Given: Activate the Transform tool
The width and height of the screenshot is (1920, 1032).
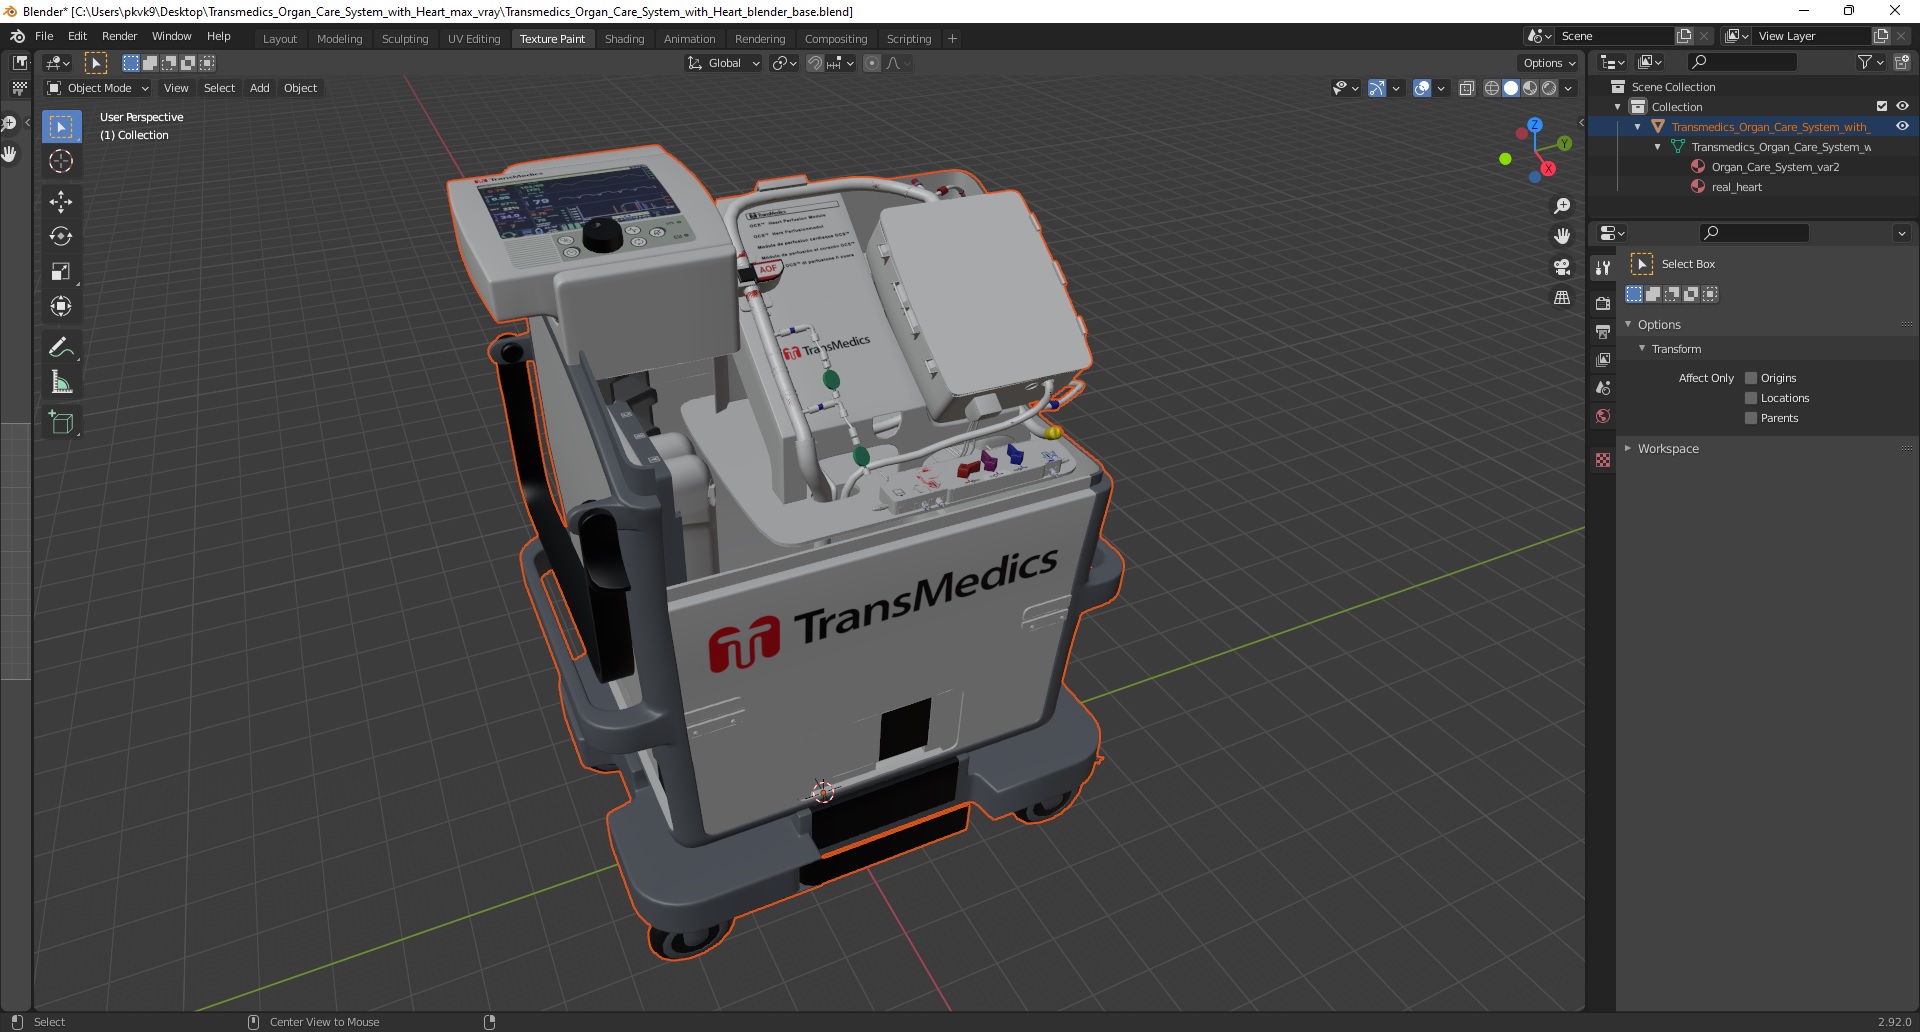Looking at the screenshot, I should (61, 306).
